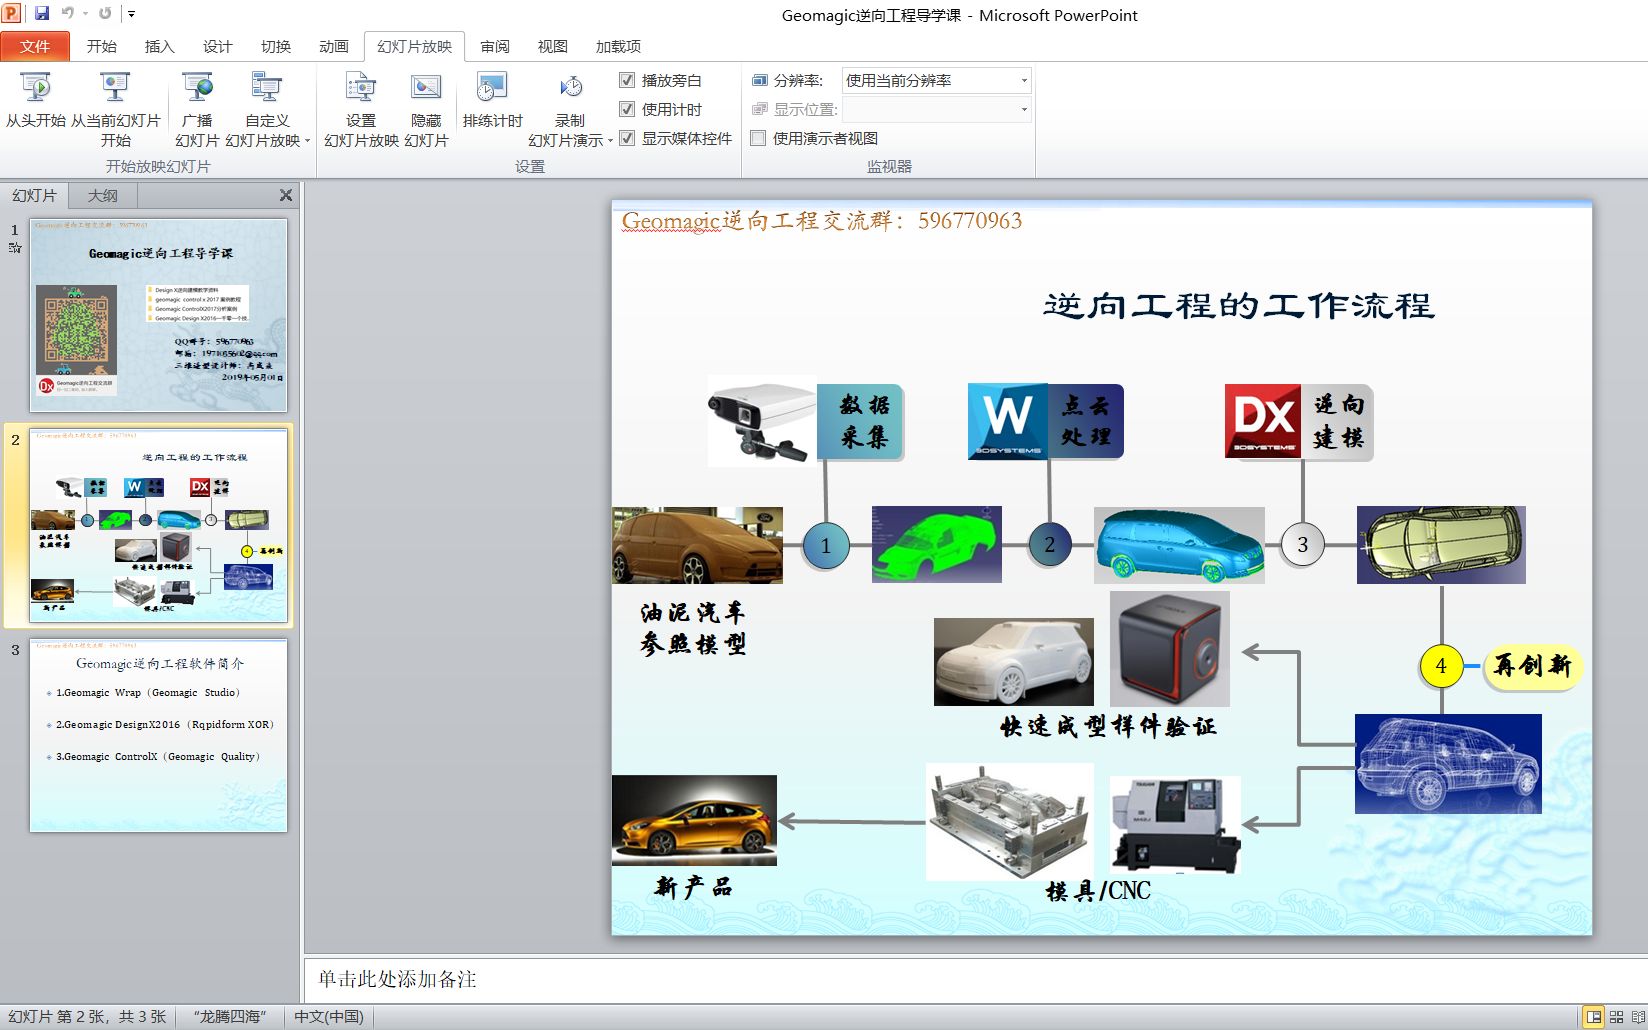
Task: Switch to Home (开始) ribbon tab
Action: point(101,46)
